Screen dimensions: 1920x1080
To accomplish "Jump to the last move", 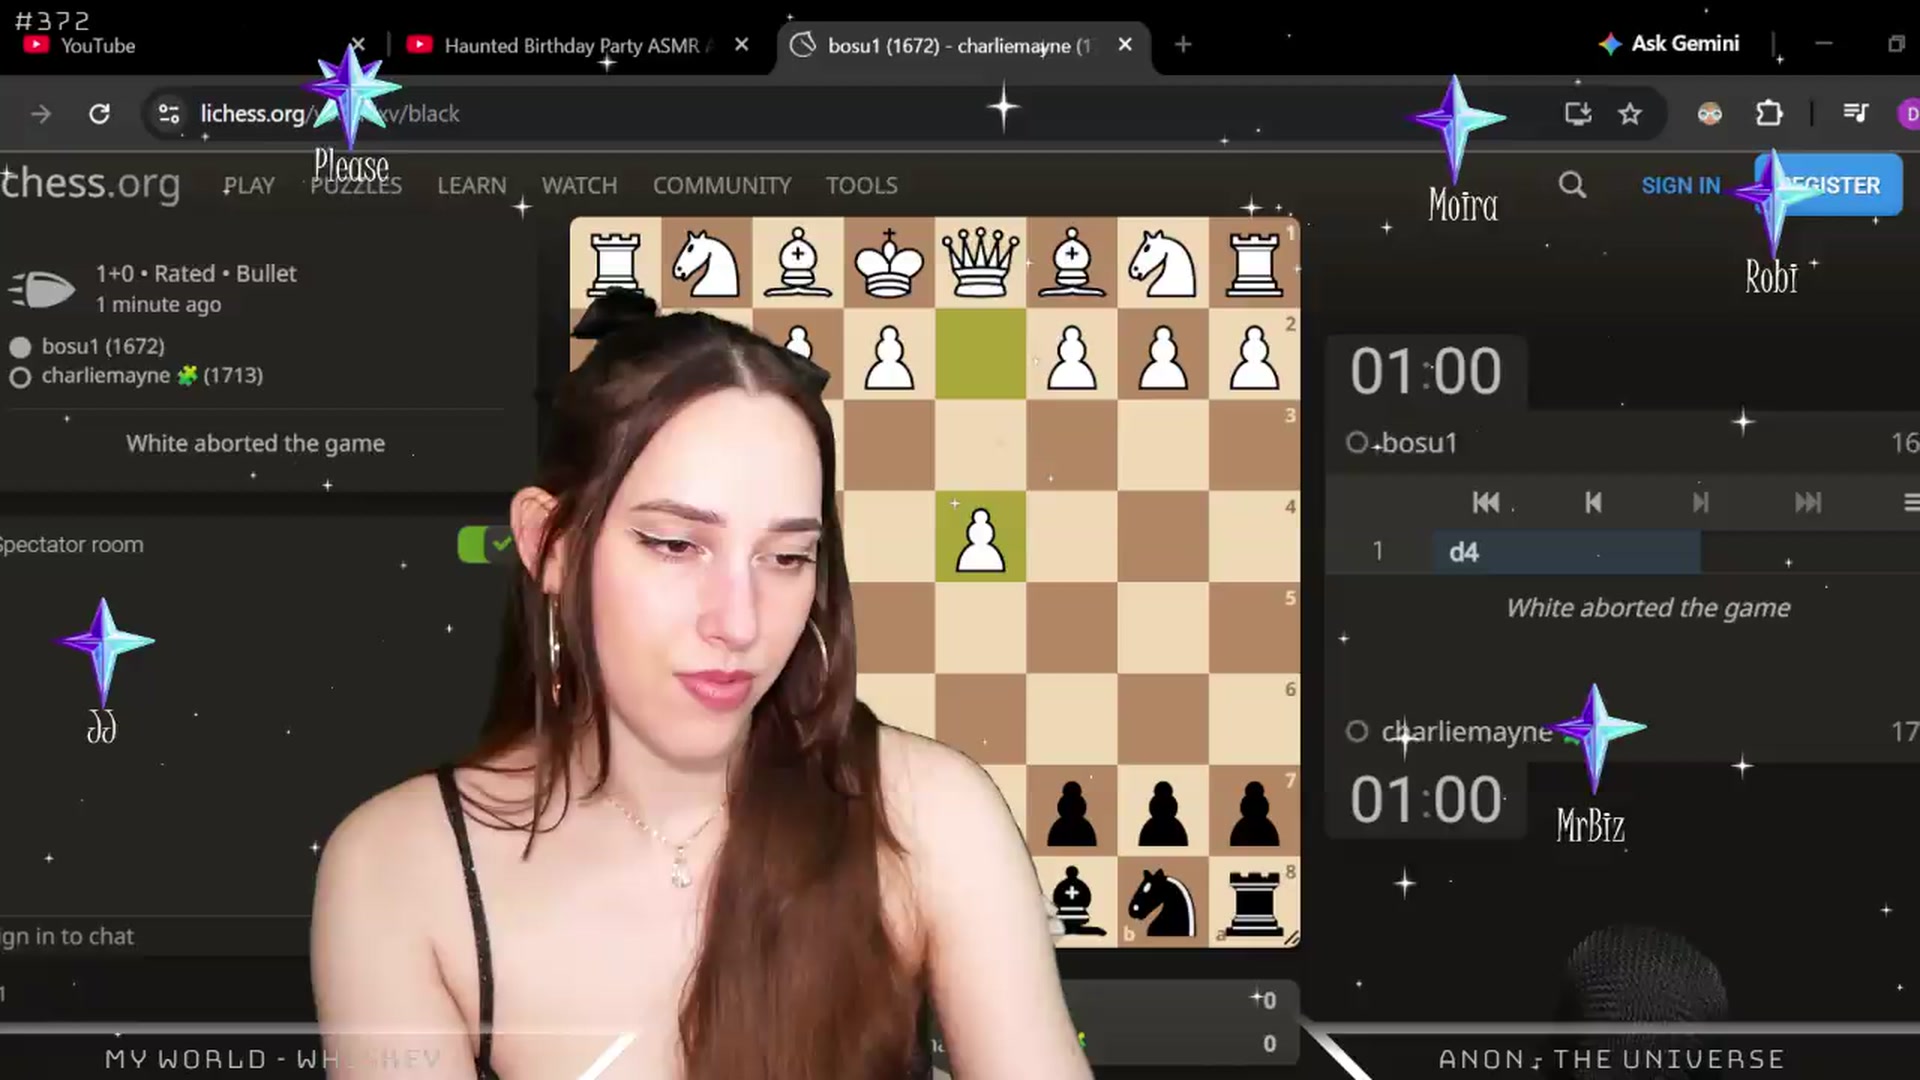I will pyautogui.click(x=1807, y=503).
